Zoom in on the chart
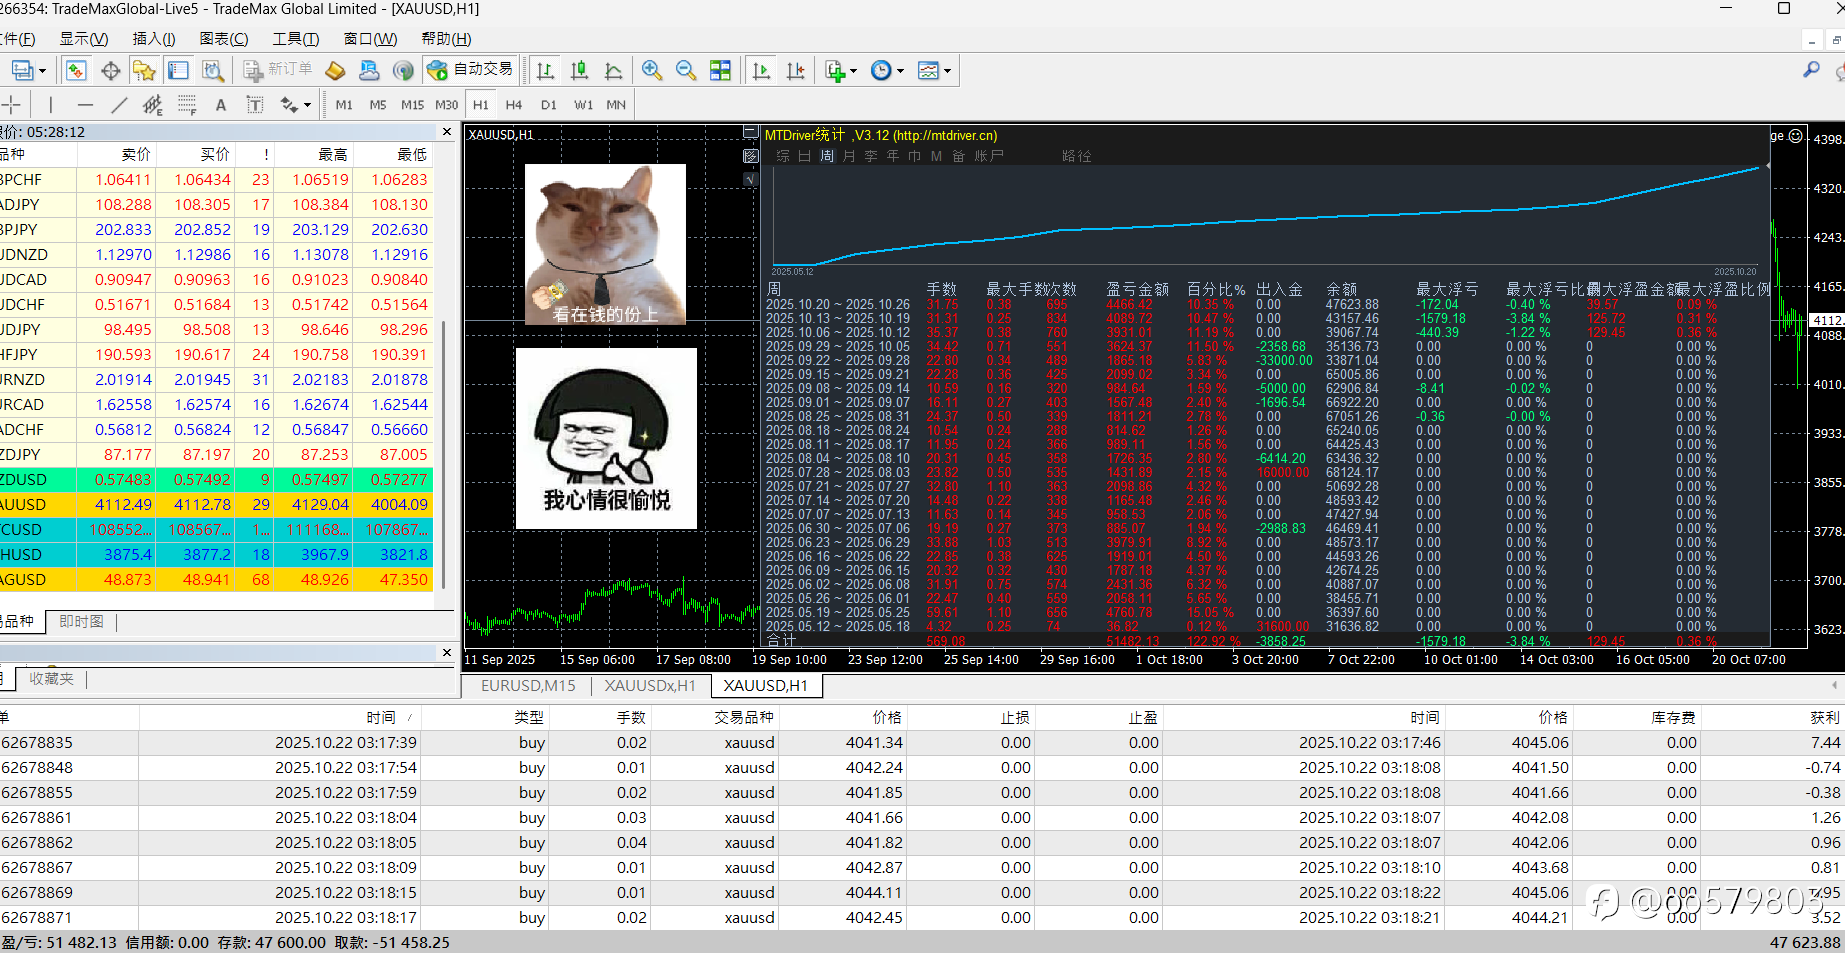Image resolution: width=1845 pixels, height=953 pixels. click(652, 70)
